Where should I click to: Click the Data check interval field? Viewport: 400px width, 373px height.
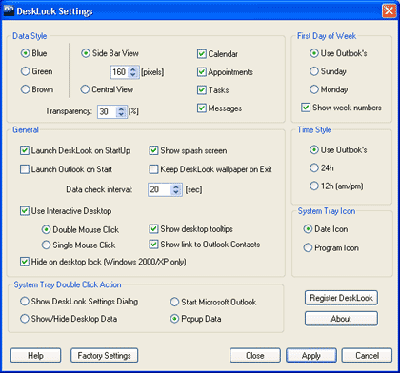tap(159, 190)
